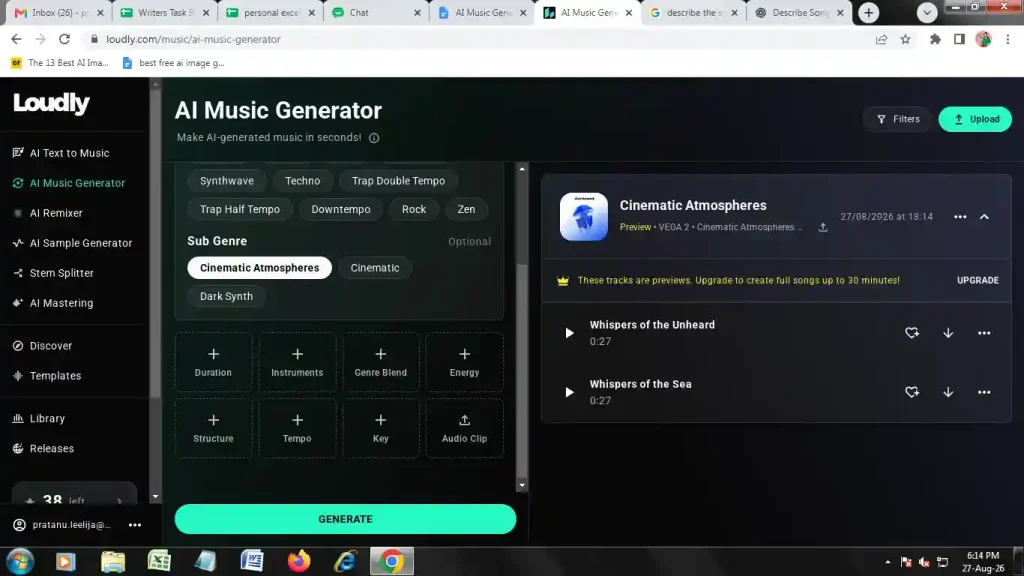Select AI Music Generator sidebar item

coord(69,183)
